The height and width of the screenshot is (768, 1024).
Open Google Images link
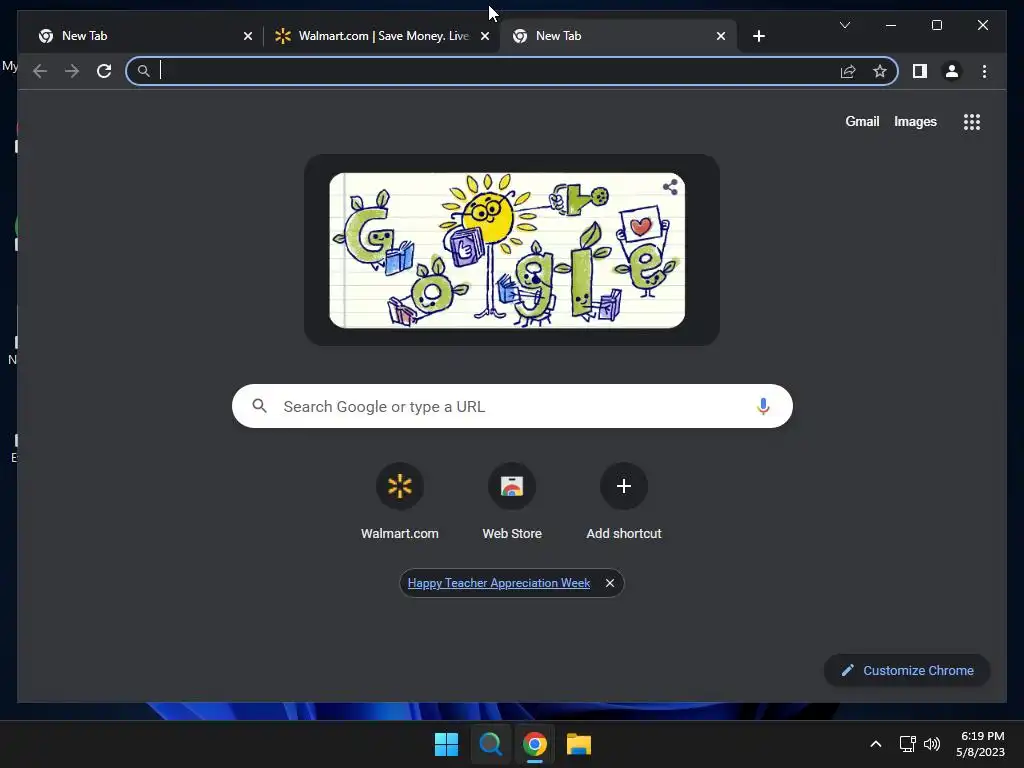915,121
